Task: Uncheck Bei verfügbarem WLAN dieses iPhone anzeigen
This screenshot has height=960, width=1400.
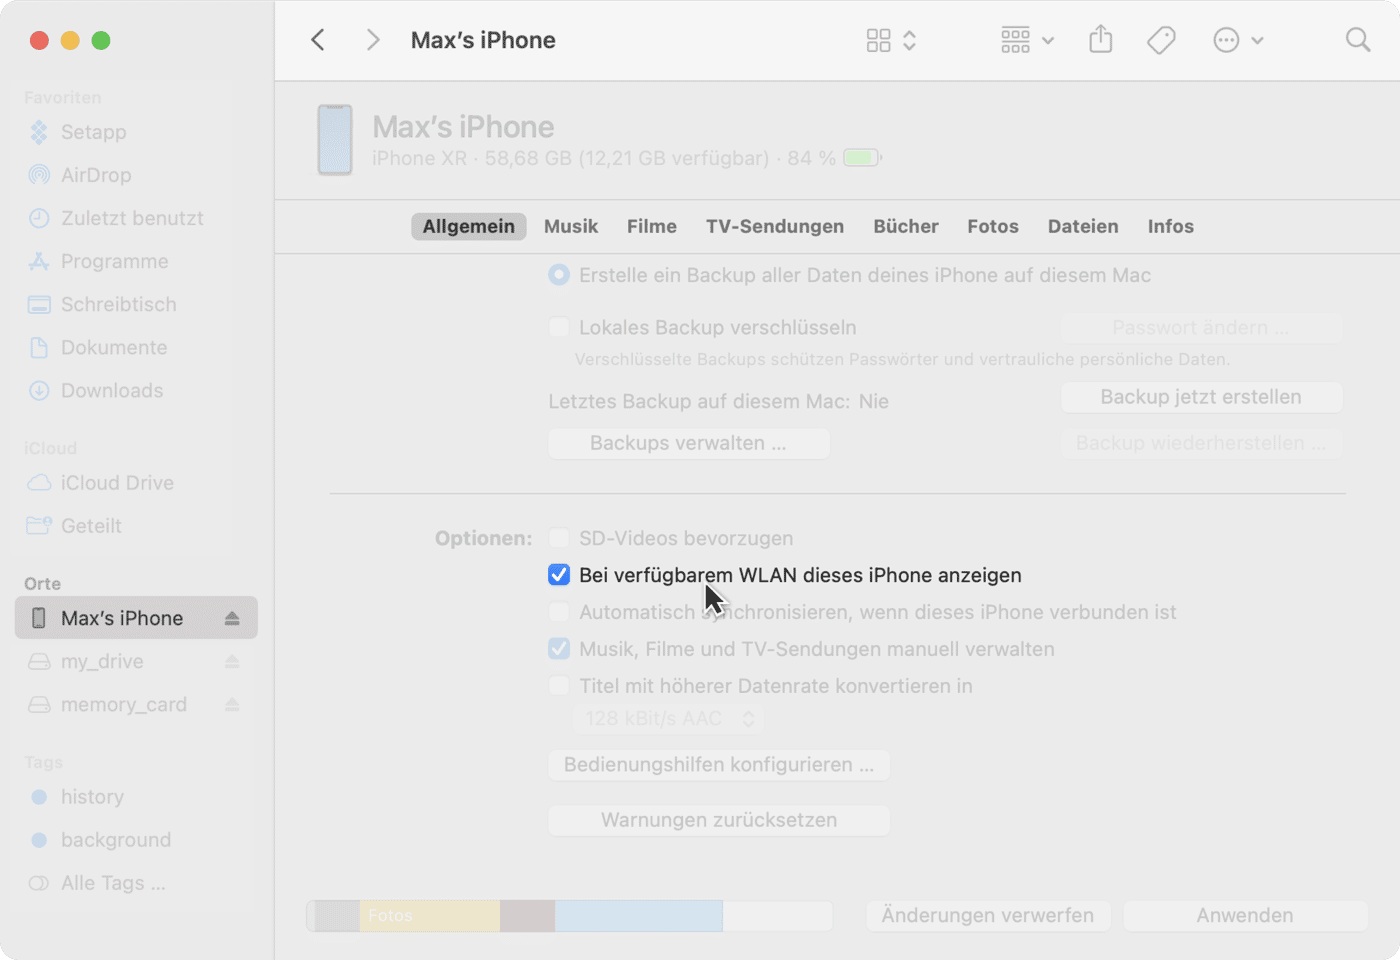Action: pos(559,575)
